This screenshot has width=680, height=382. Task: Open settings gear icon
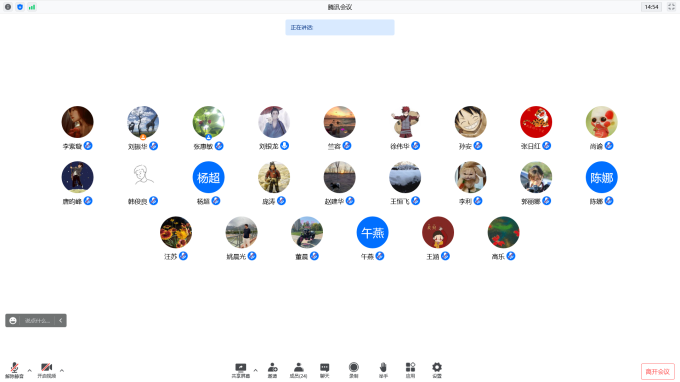click(437, 367)
